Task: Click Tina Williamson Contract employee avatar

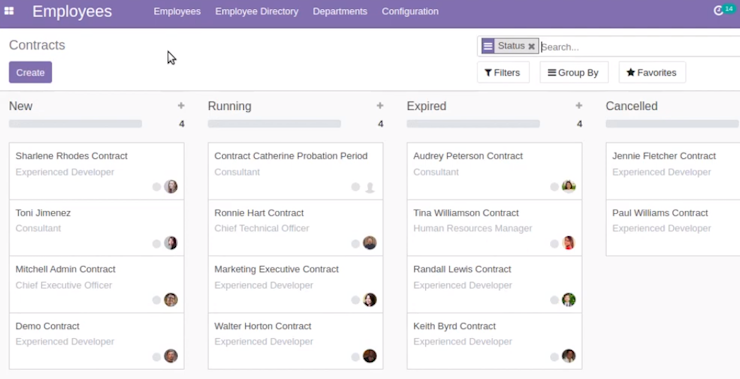Action: click(569, 243)
